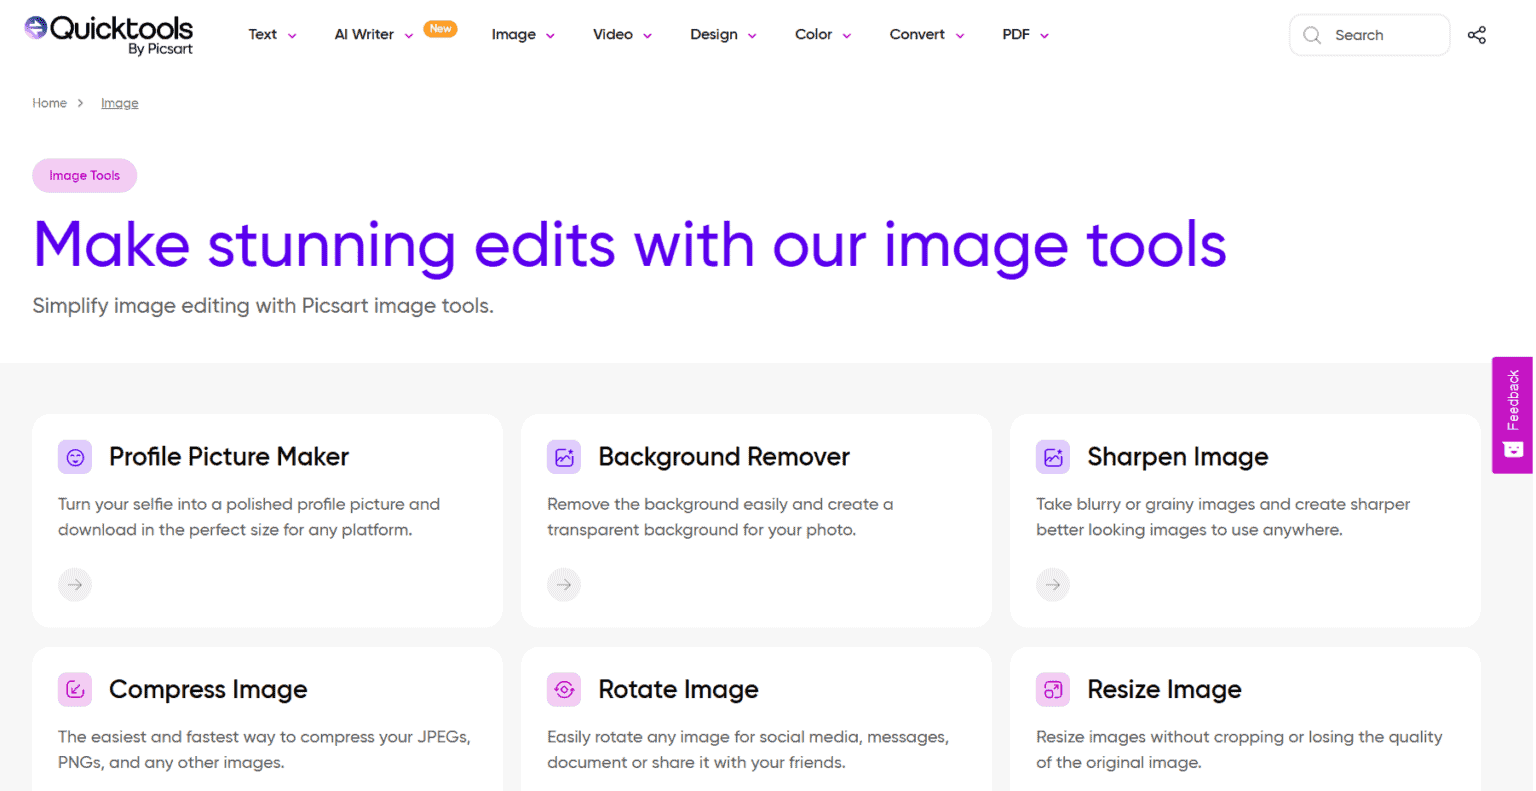Expand the Video menu chevron
This screenshot has height=791, width=1536.
[x=647, y=36]
